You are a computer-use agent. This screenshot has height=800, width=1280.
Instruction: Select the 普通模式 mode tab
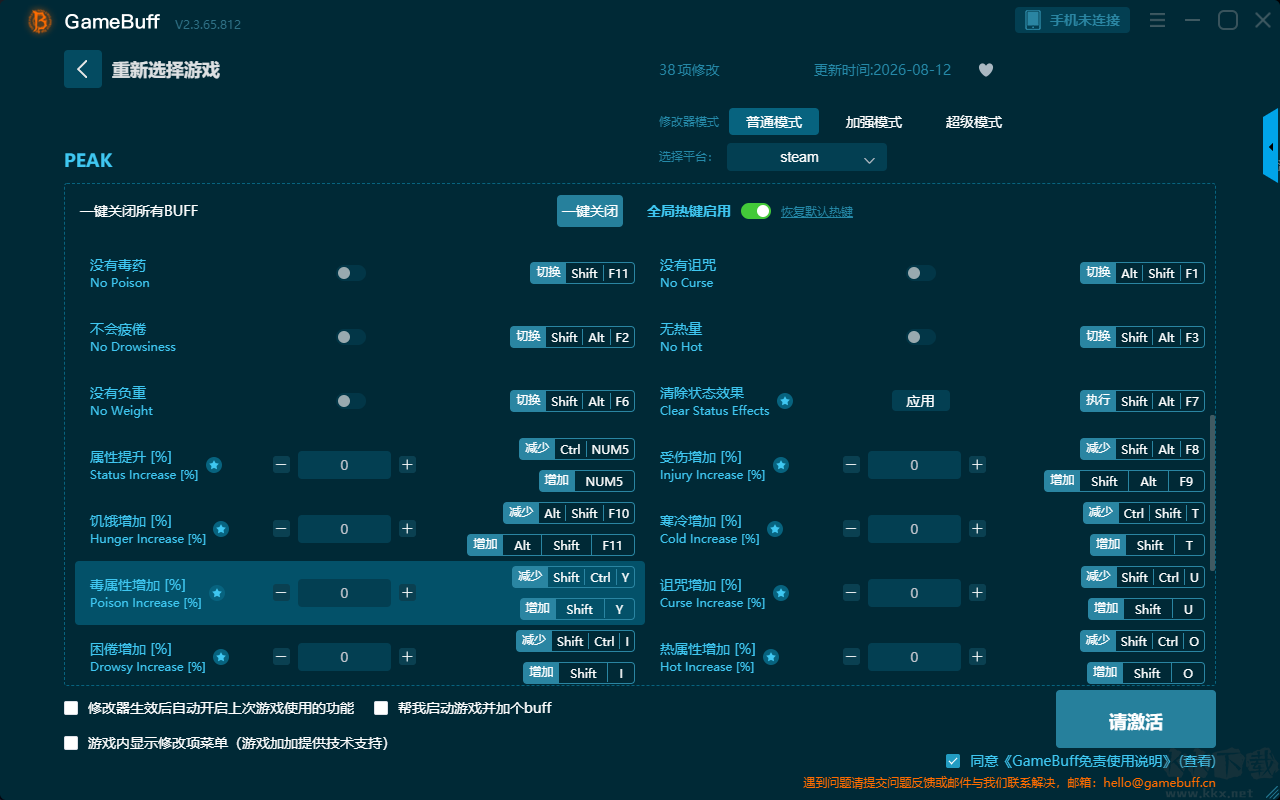pos(774,122)
